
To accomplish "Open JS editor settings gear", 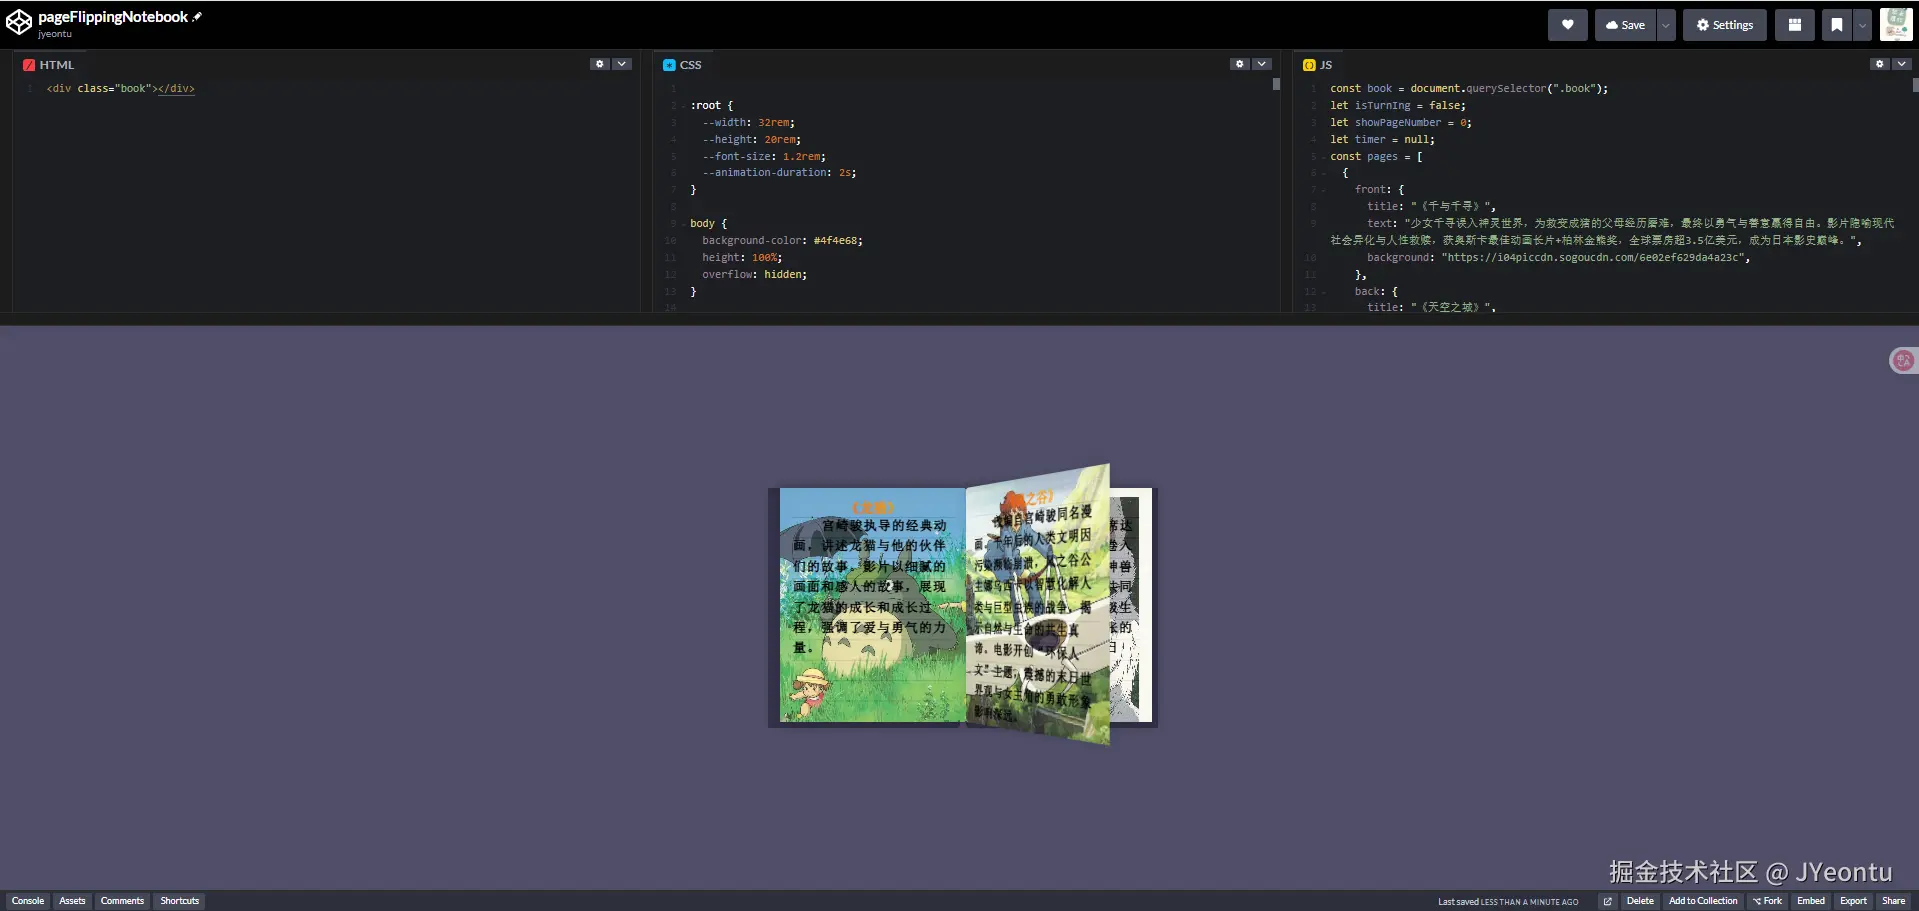I will tap(1880, 64).
